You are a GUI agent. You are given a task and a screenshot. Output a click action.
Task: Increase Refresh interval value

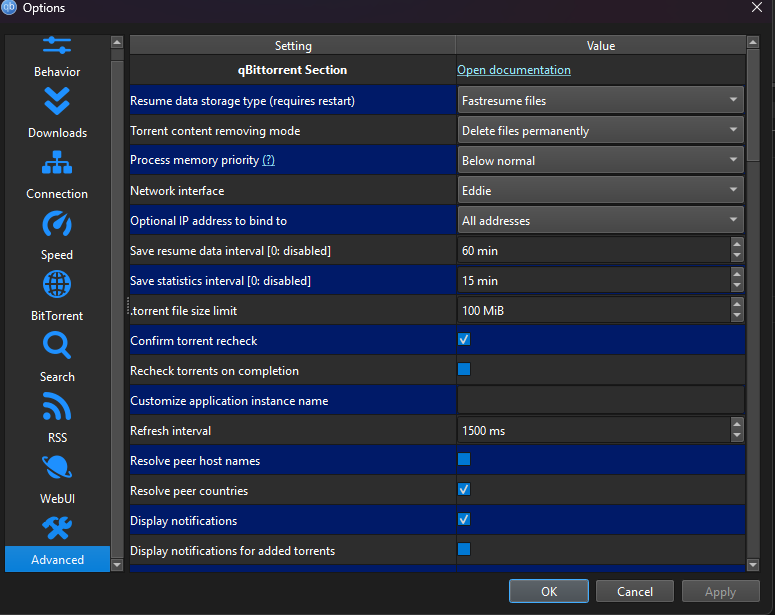pyautogui.click(x=737, y=424)
